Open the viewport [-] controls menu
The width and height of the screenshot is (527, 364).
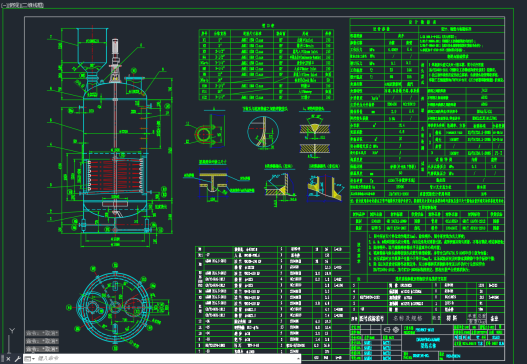4,5
